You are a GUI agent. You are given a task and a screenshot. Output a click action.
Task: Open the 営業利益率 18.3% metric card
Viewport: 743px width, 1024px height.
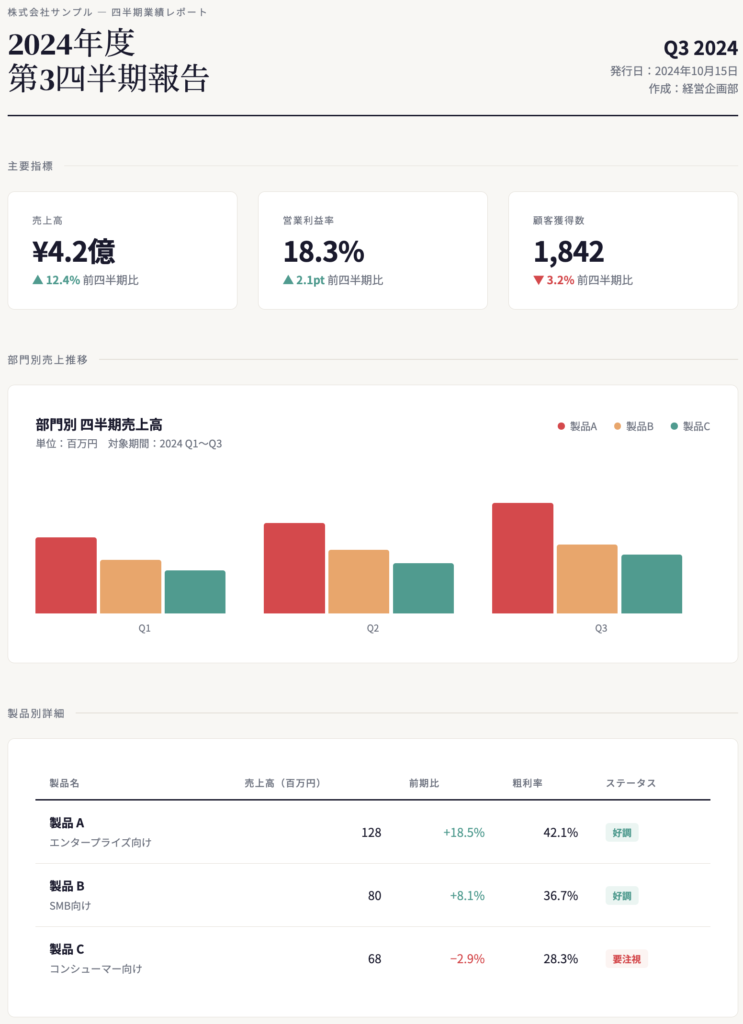(372, 250)
